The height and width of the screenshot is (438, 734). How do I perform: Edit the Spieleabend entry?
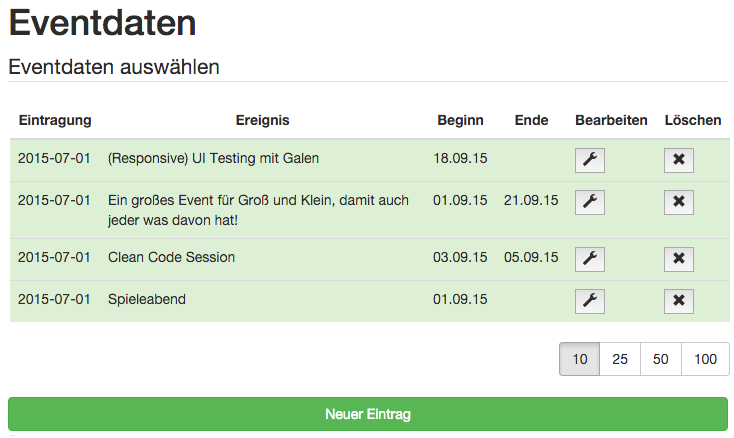[590, 301]
